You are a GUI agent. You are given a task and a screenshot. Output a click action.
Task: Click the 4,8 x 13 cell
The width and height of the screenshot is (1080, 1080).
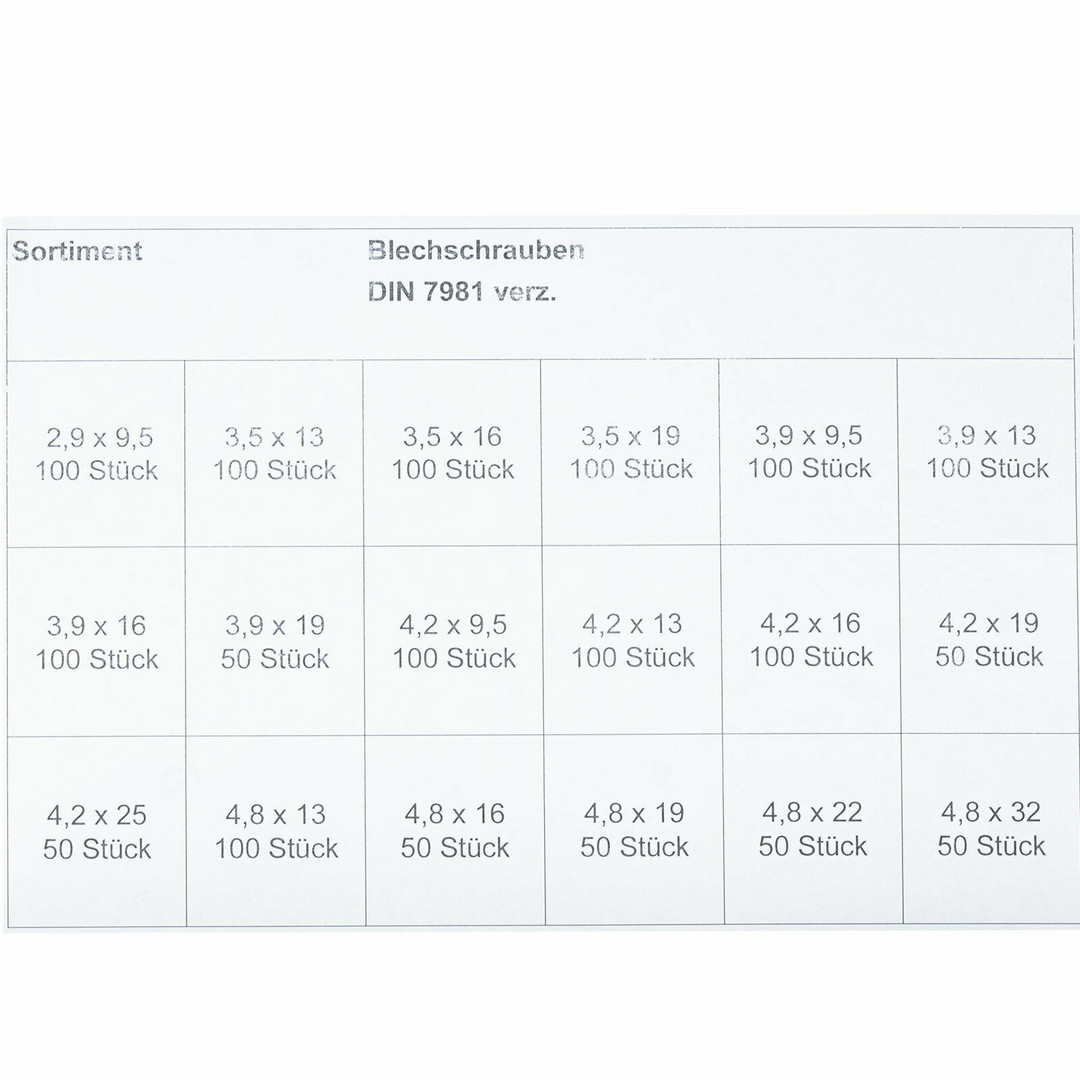click(x=276, y=831)
